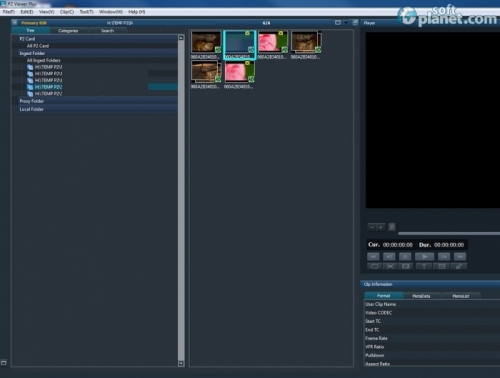Open the View(V) menu

(x=46, y=12)
